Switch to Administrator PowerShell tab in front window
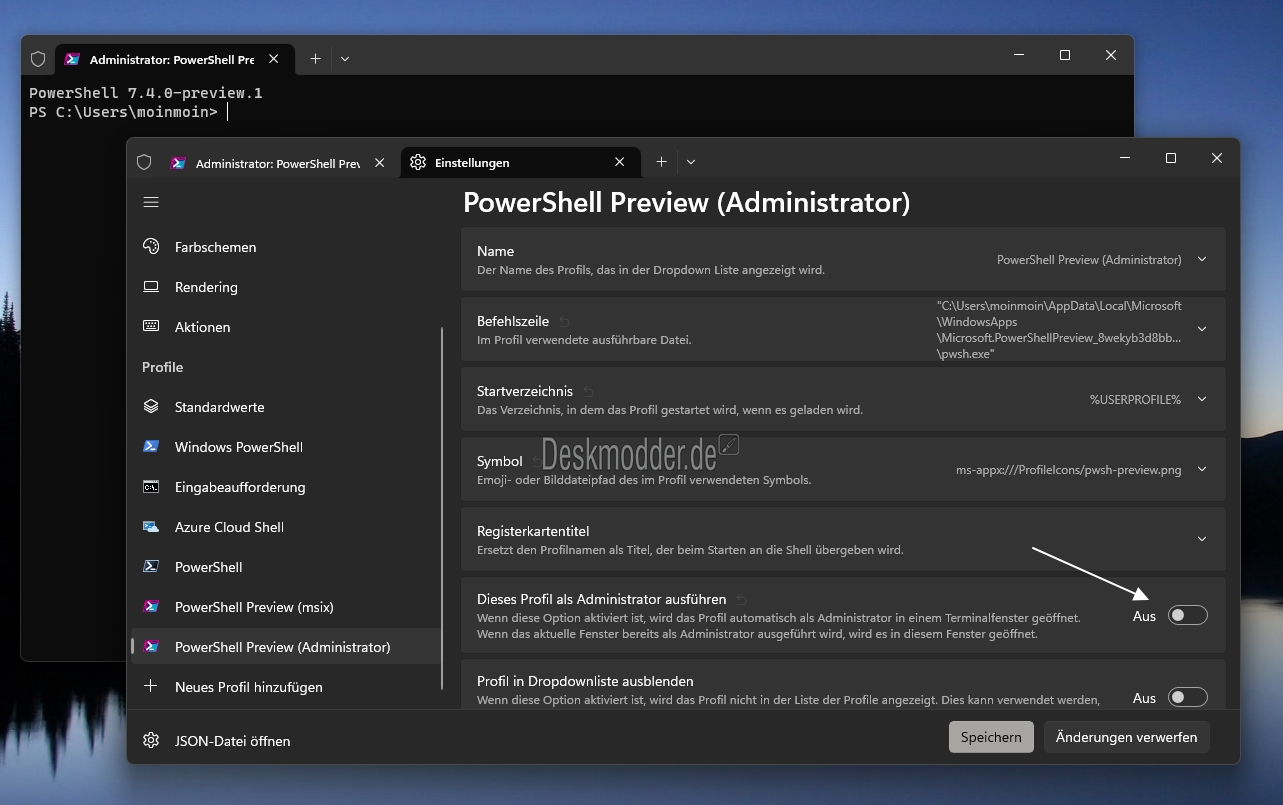1283x805 pixels. click(x=278, y=162)
